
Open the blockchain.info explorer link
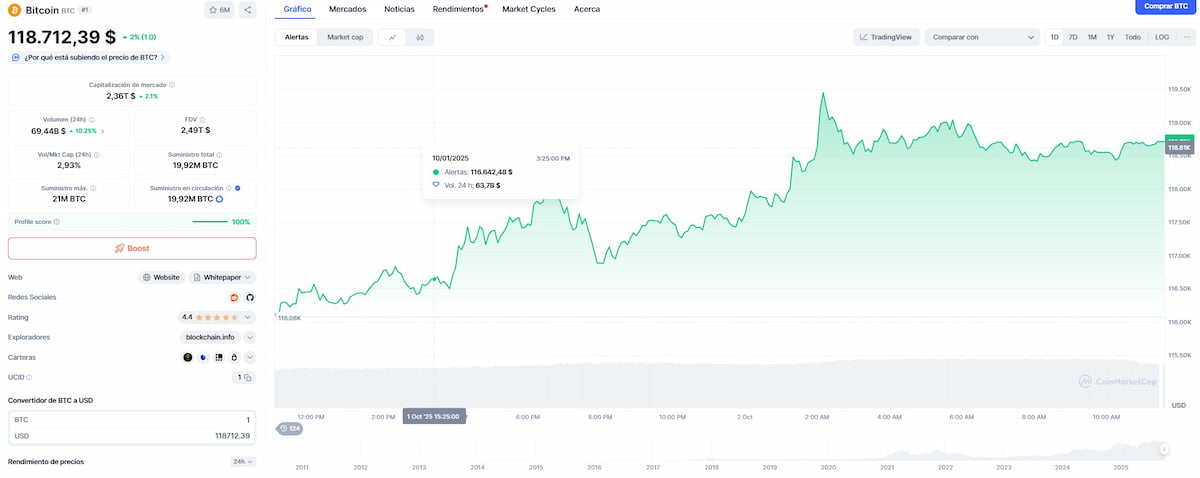point(210,337)
